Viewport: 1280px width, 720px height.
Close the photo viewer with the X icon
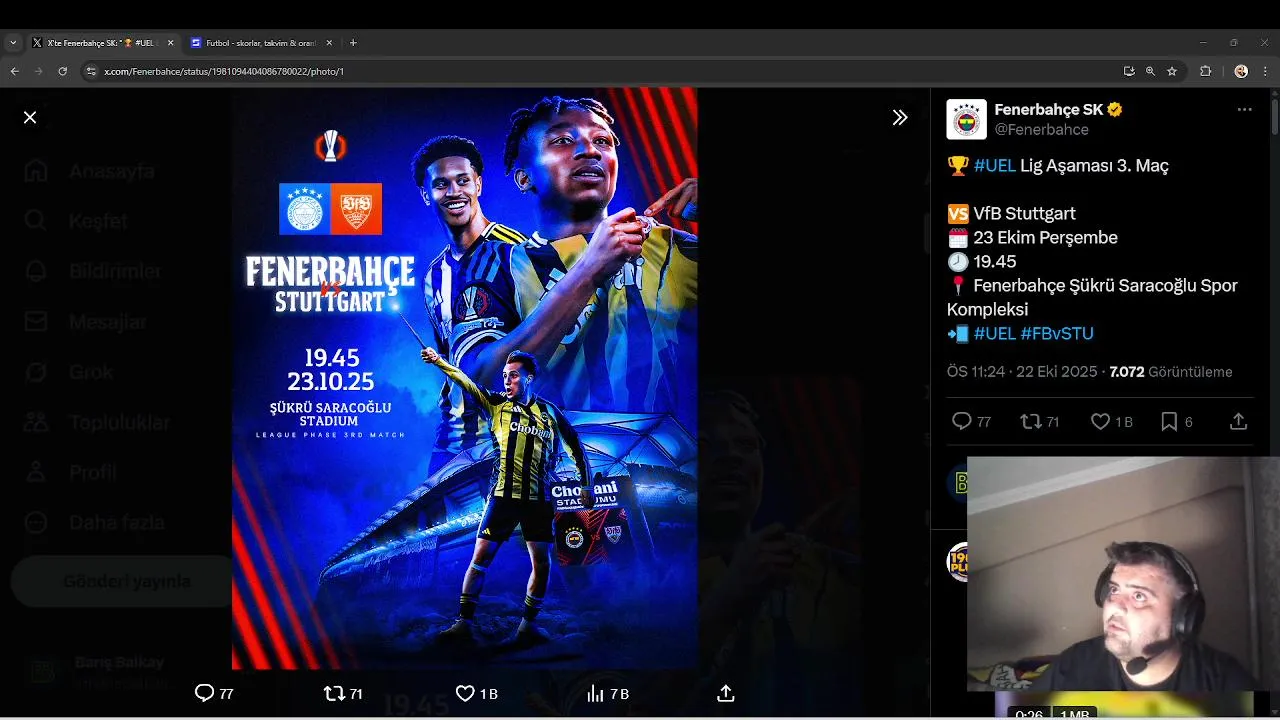click(x=30, y=117)
